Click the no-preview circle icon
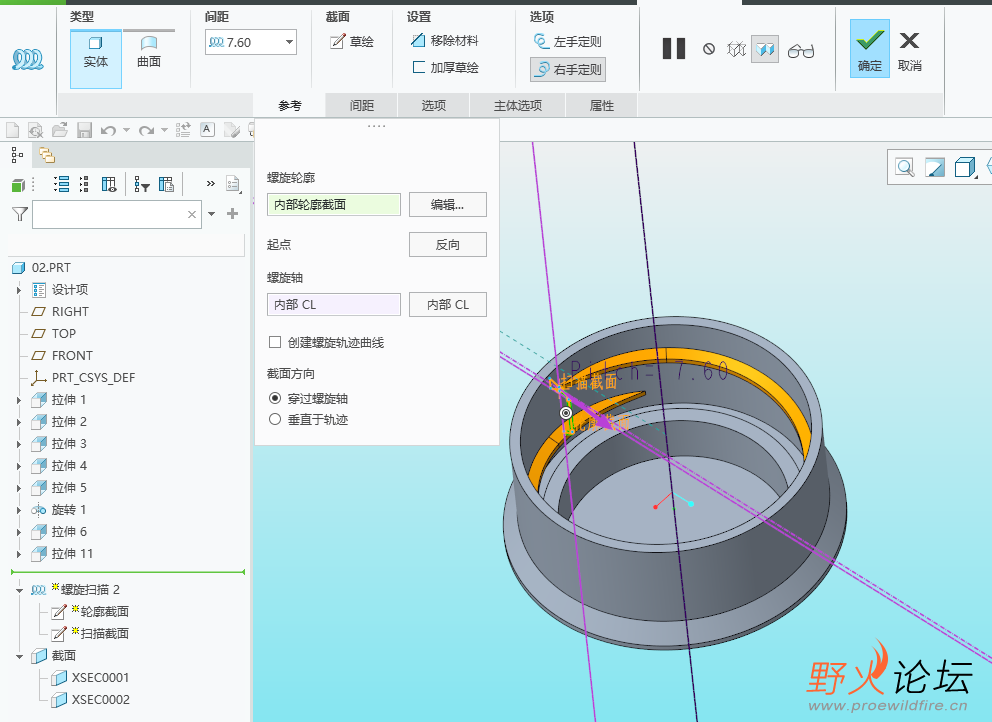Viewport: 992px width, 722px height. (x=709, y=49)
